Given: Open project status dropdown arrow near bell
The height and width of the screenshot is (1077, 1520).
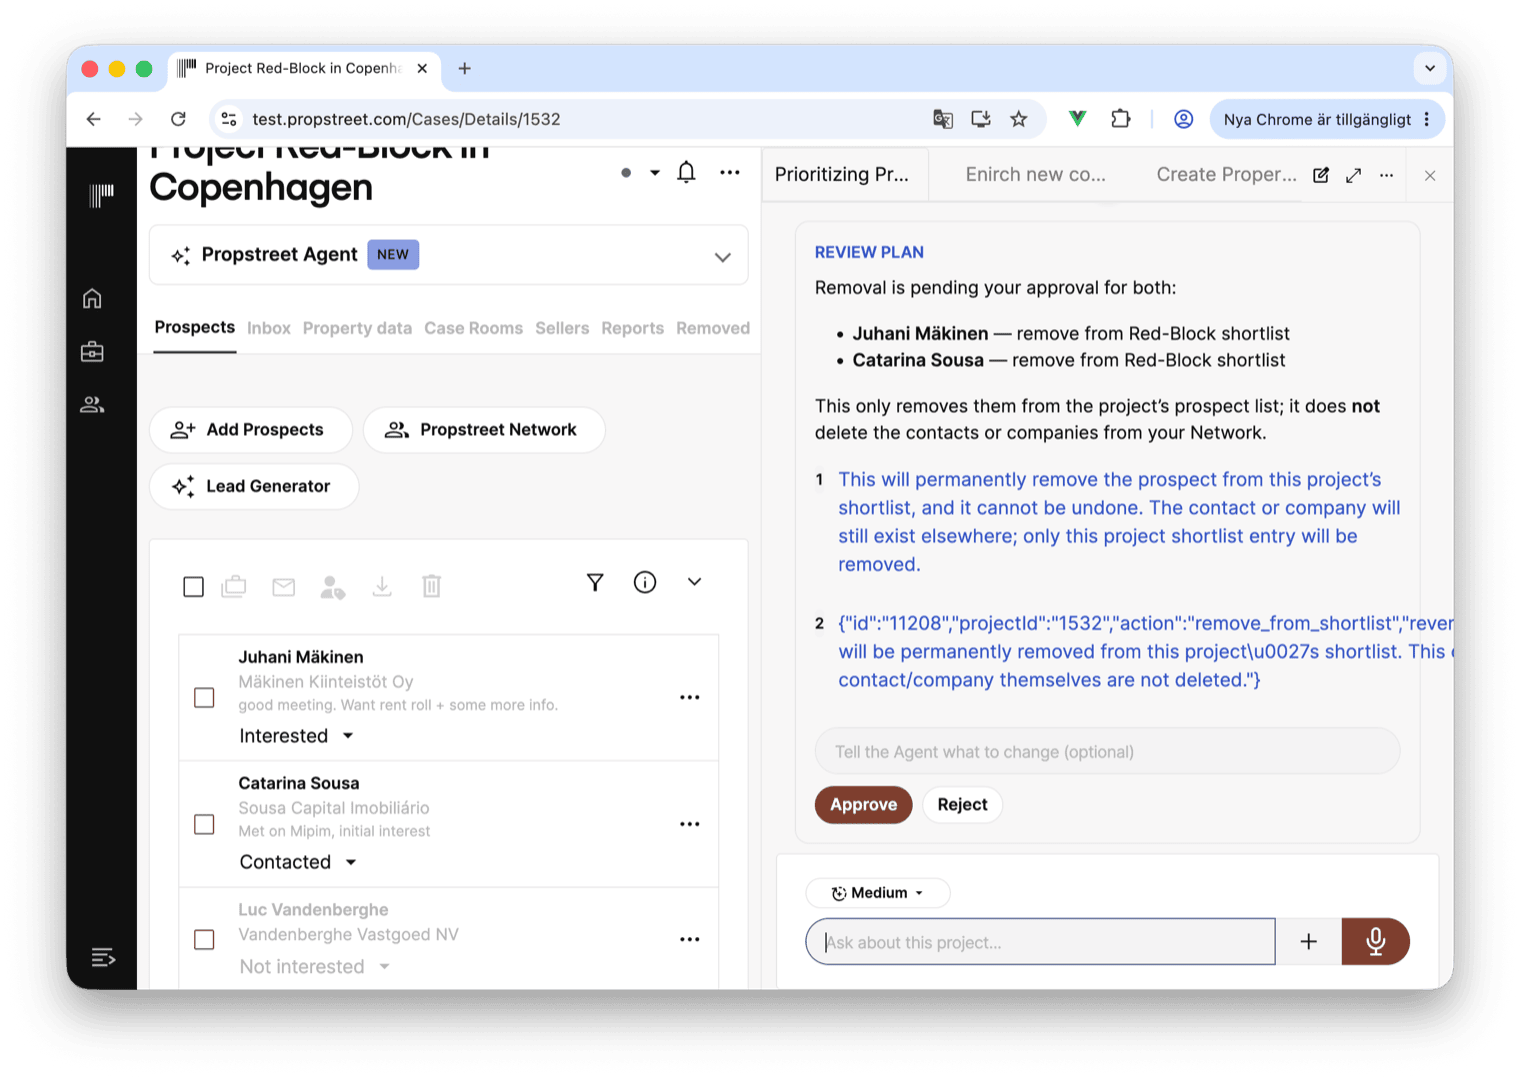Looking at the screenshot, I should point(655,173).
